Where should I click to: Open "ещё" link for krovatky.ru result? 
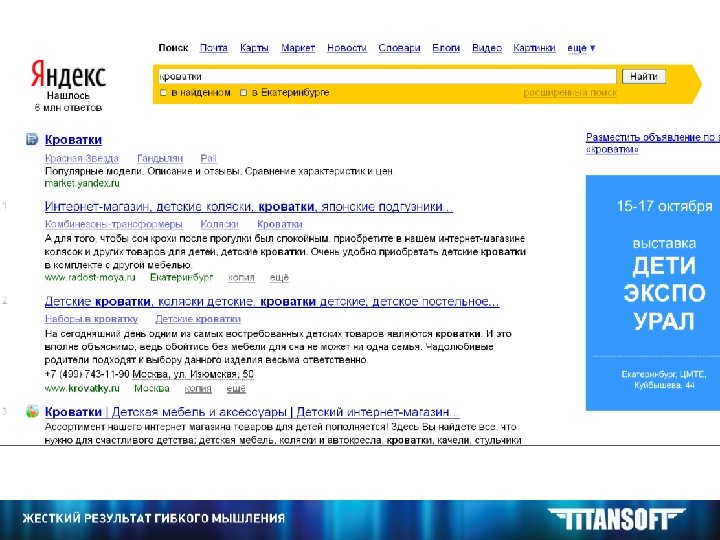tap(236, 388)
